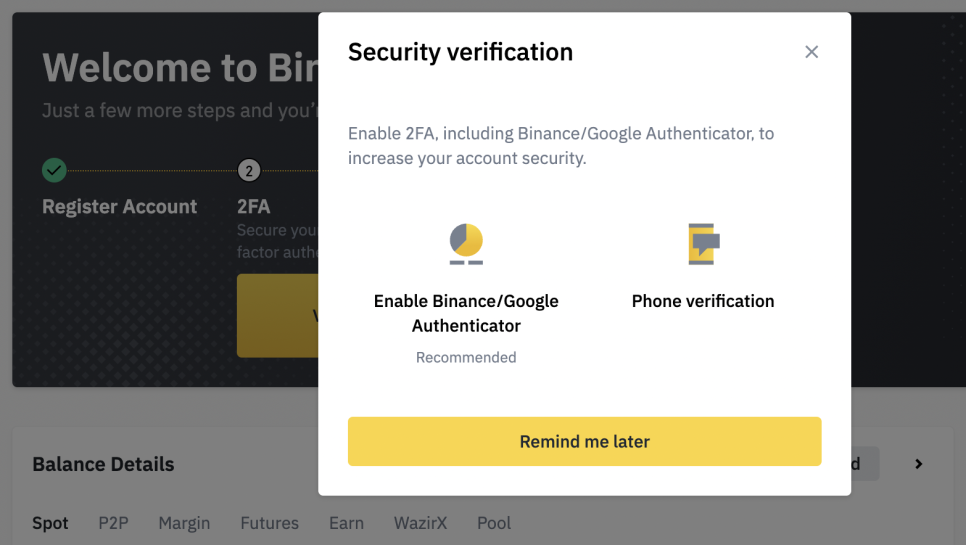Click the Recommended label under Authenticator

point(466,357)
